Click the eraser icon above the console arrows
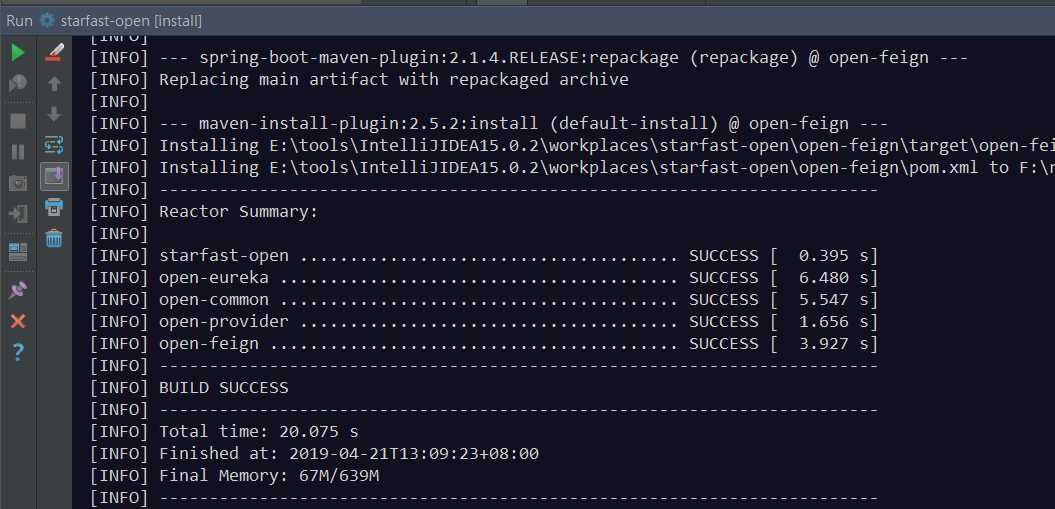Image resolution: width=1055 pixels, height=509 pixels. (54, 52)
